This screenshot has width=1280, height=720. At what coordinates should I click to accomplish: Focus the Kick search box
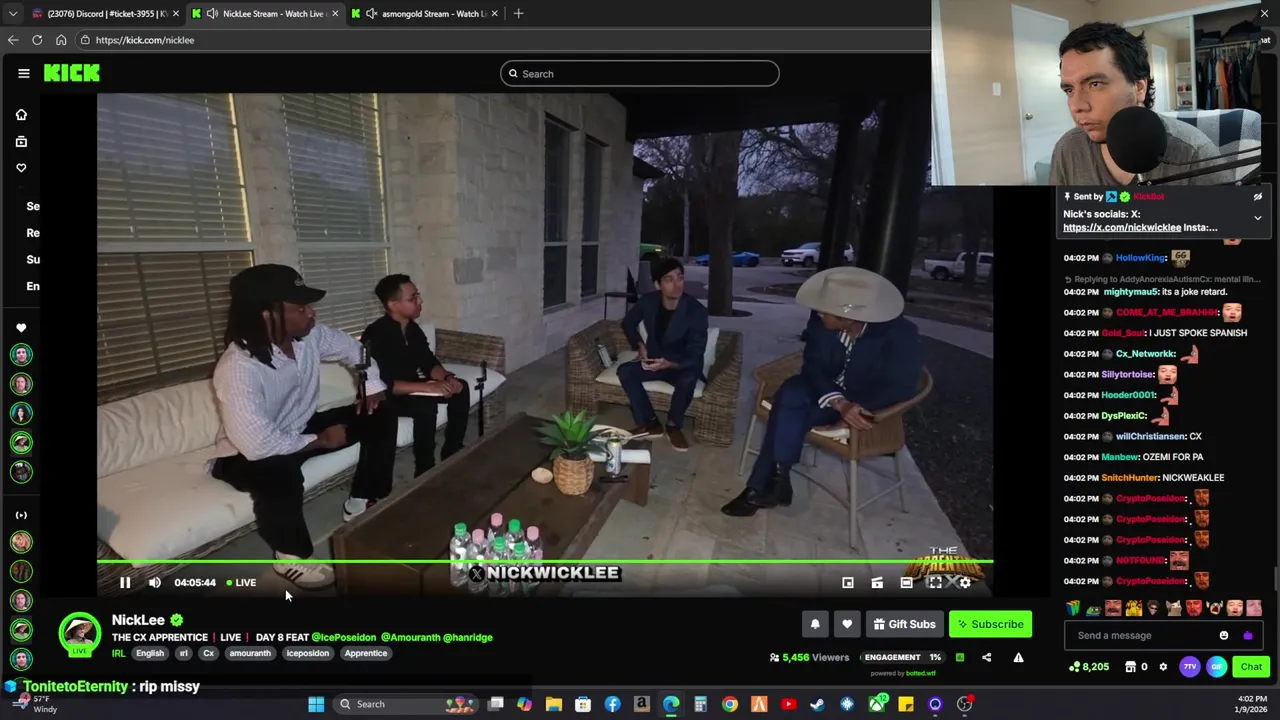pos(640,73)
